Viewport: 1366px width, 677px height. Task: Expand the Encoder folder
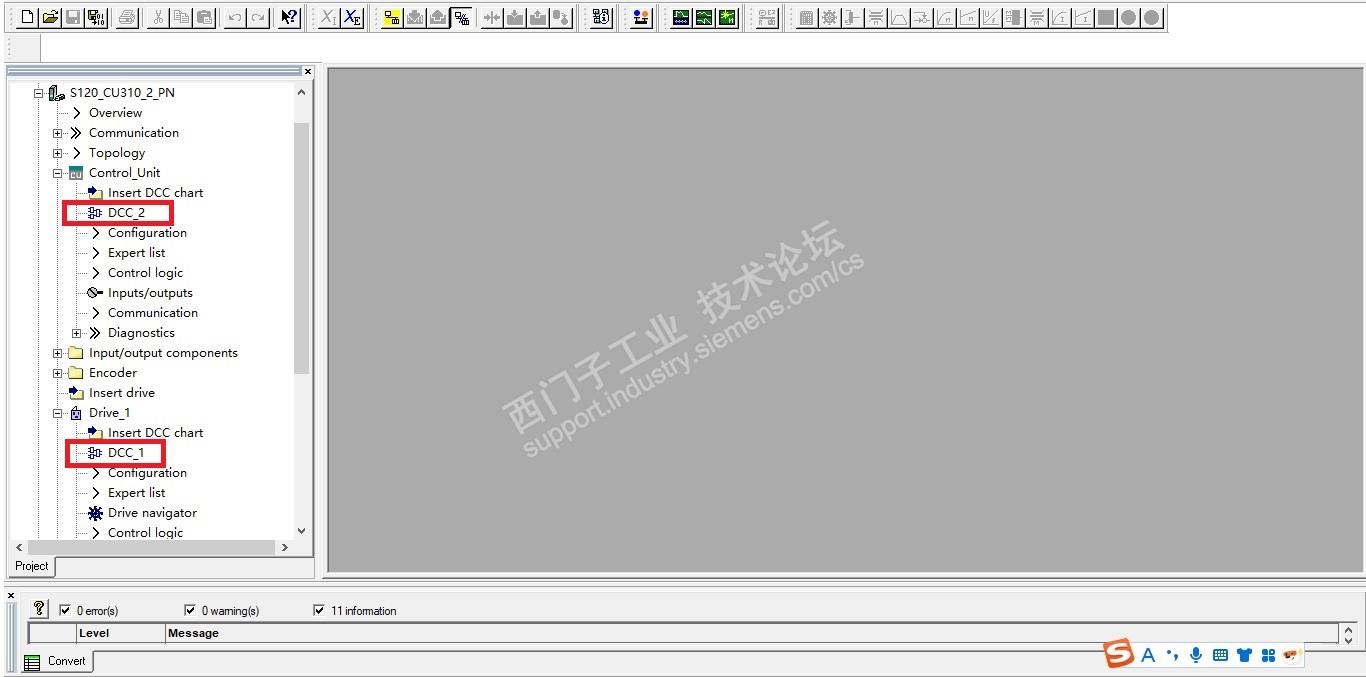58,373
